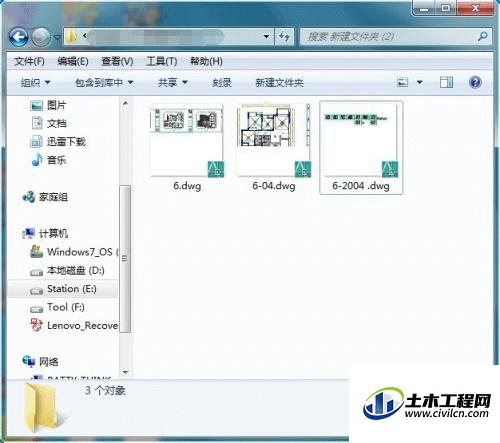500x443 pixels.
Task: Expand the address bar history dropdown arrow
Action: 266,36
